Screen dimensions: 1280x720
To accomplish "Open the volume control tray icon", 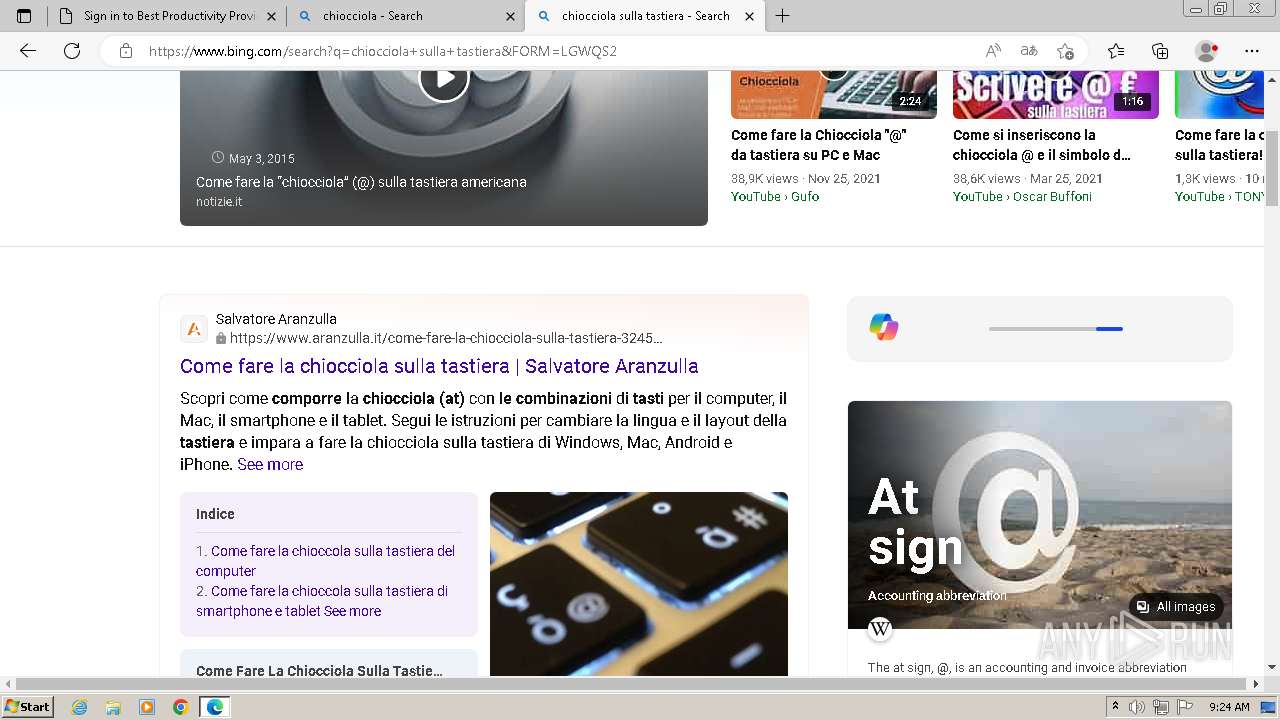I will (x=1137, y=707).
